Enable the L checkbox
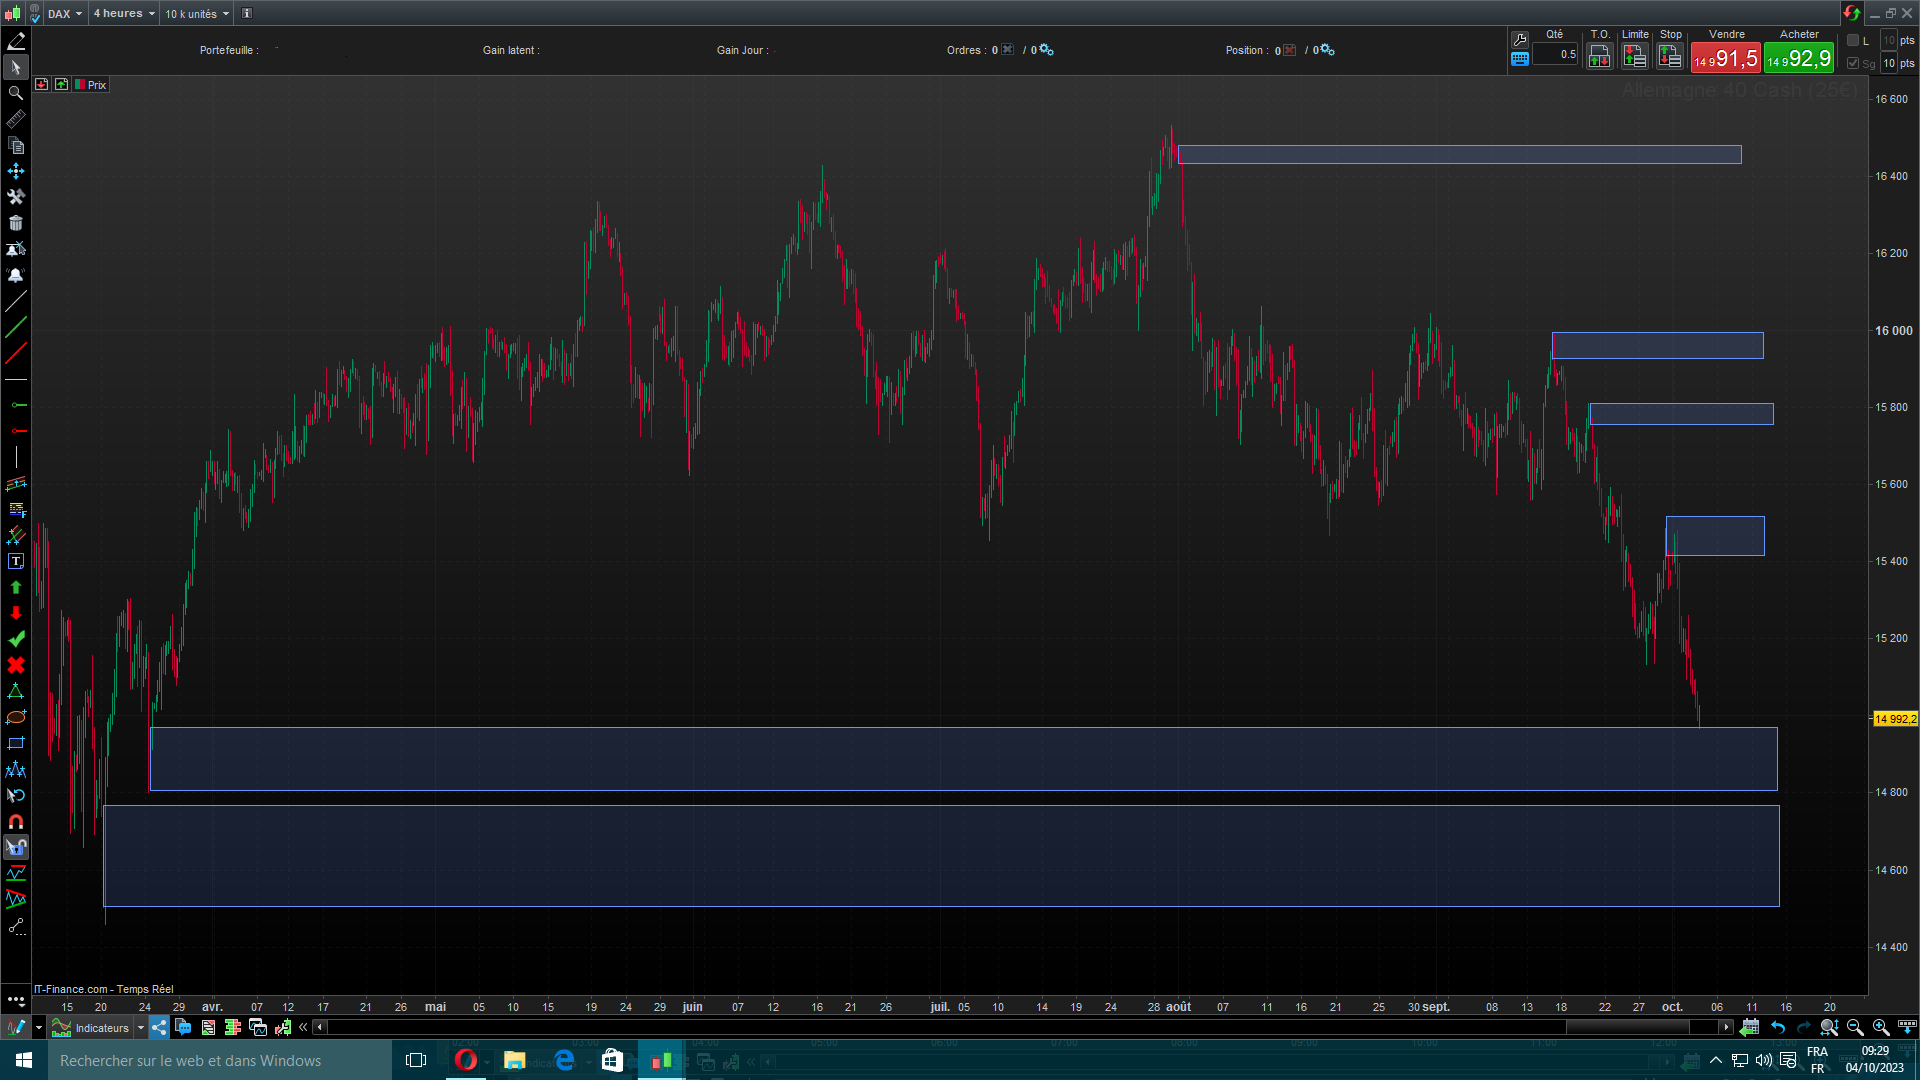 click(x=1853, y=40)
